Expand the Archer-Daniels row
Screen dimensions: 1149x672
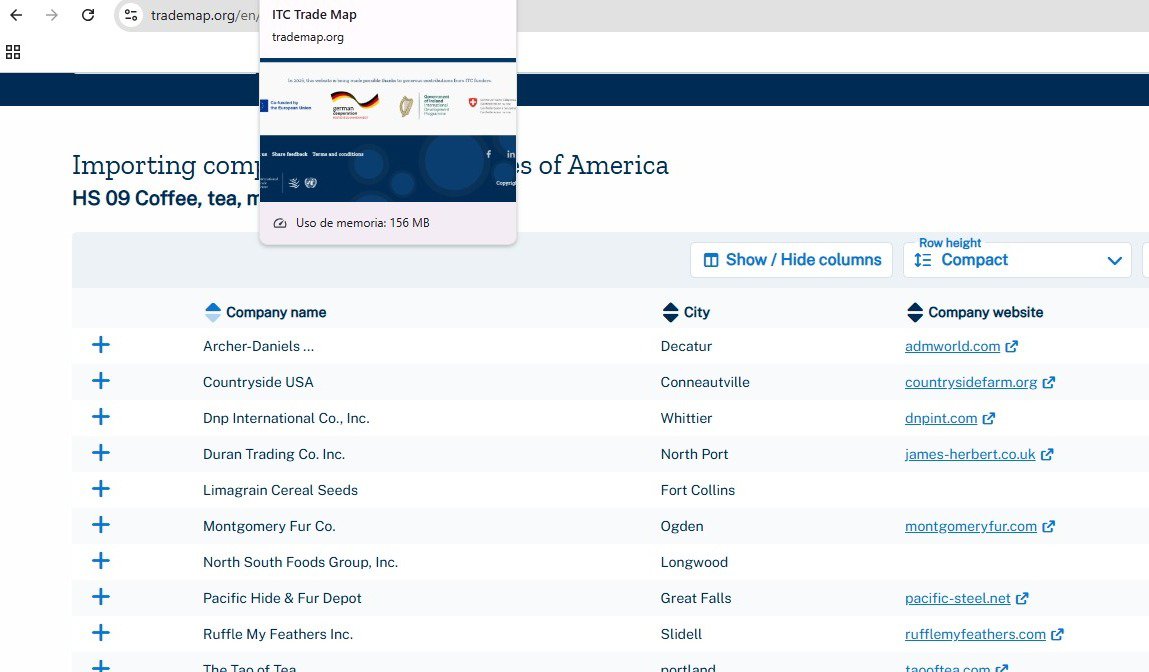[x=101, y=345]
